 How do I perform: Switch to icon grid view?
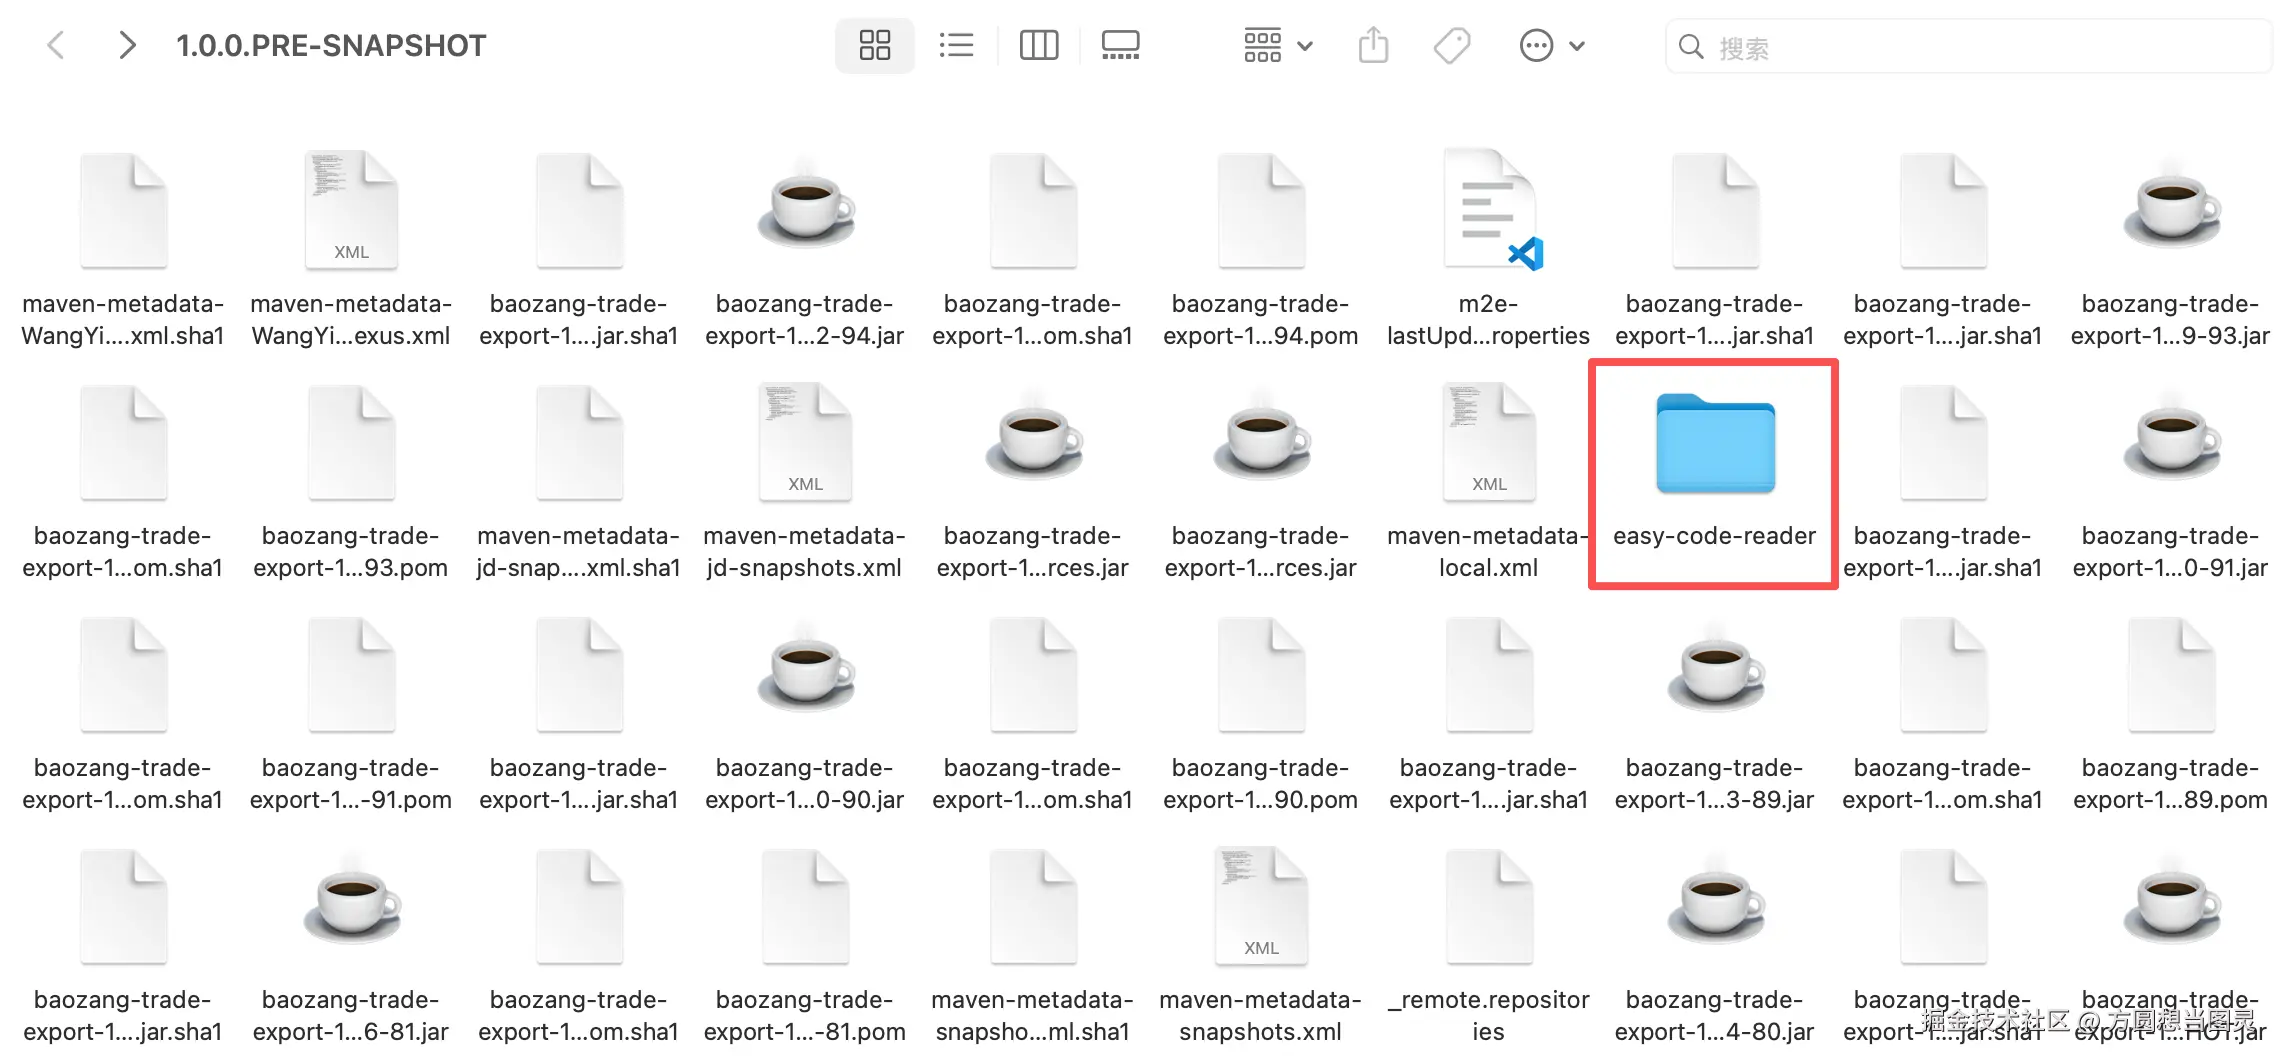875,45
